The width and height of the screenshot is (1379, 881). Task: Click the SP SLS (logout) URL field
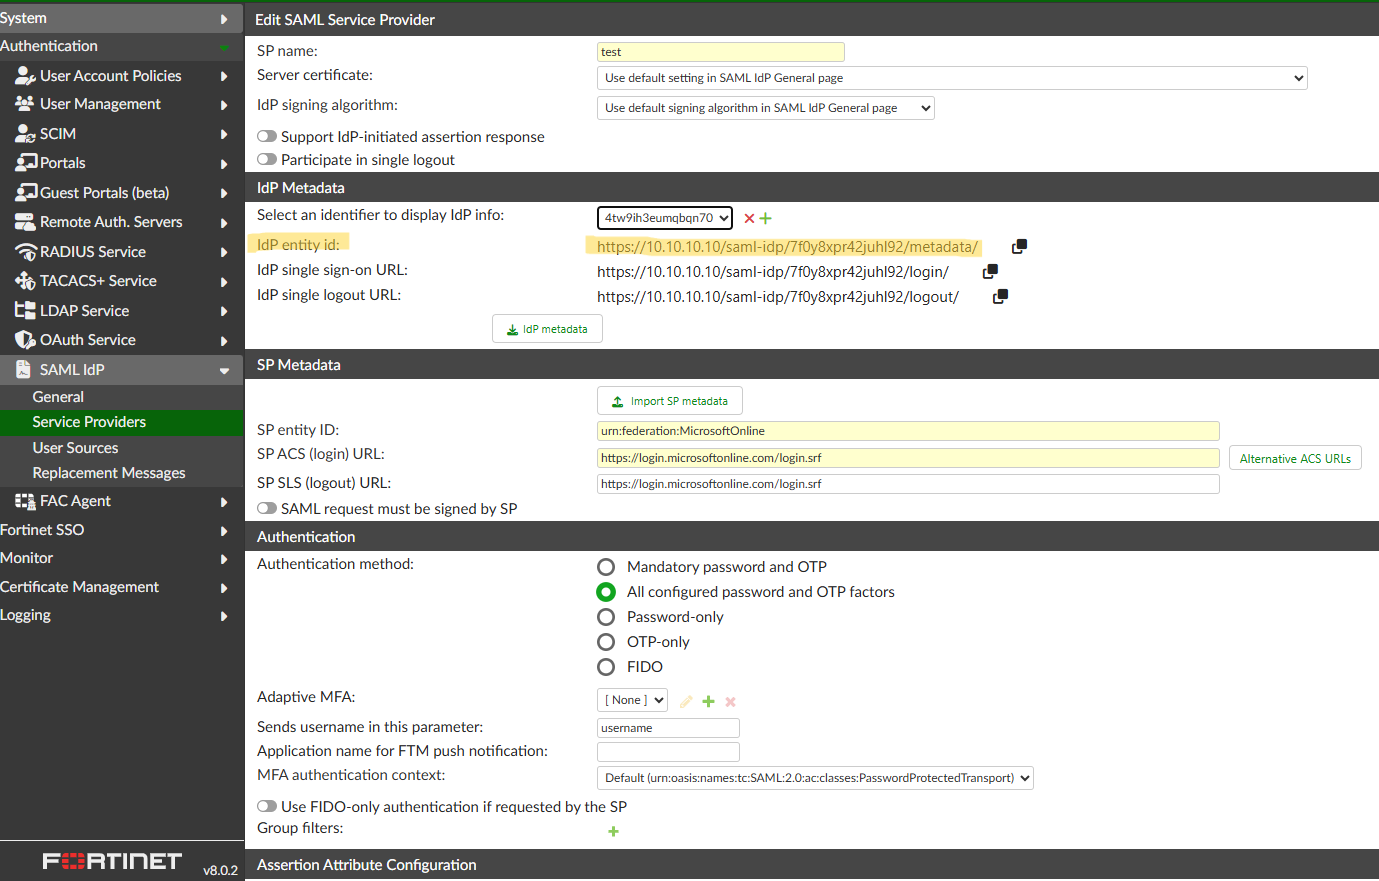[908, 484]
